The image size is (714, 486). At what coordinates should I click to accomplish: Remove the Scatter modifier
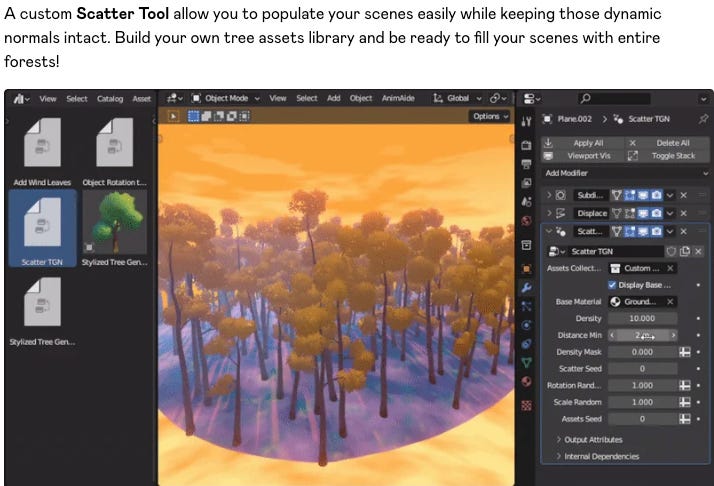(683, 231)
